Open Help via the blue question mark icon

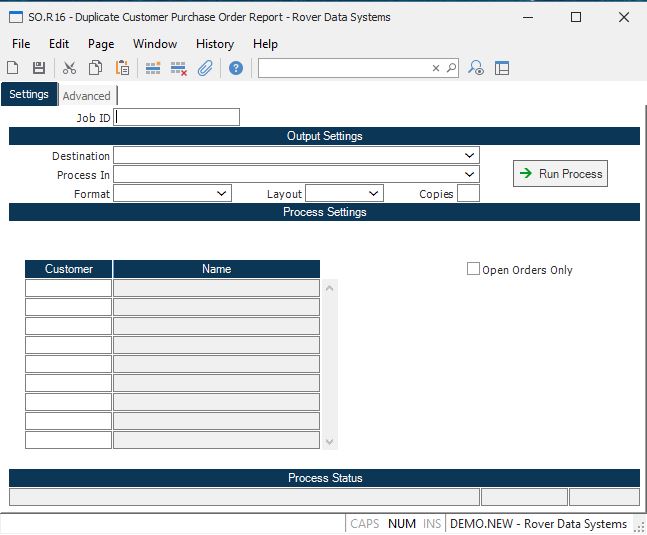click(236, 68)
